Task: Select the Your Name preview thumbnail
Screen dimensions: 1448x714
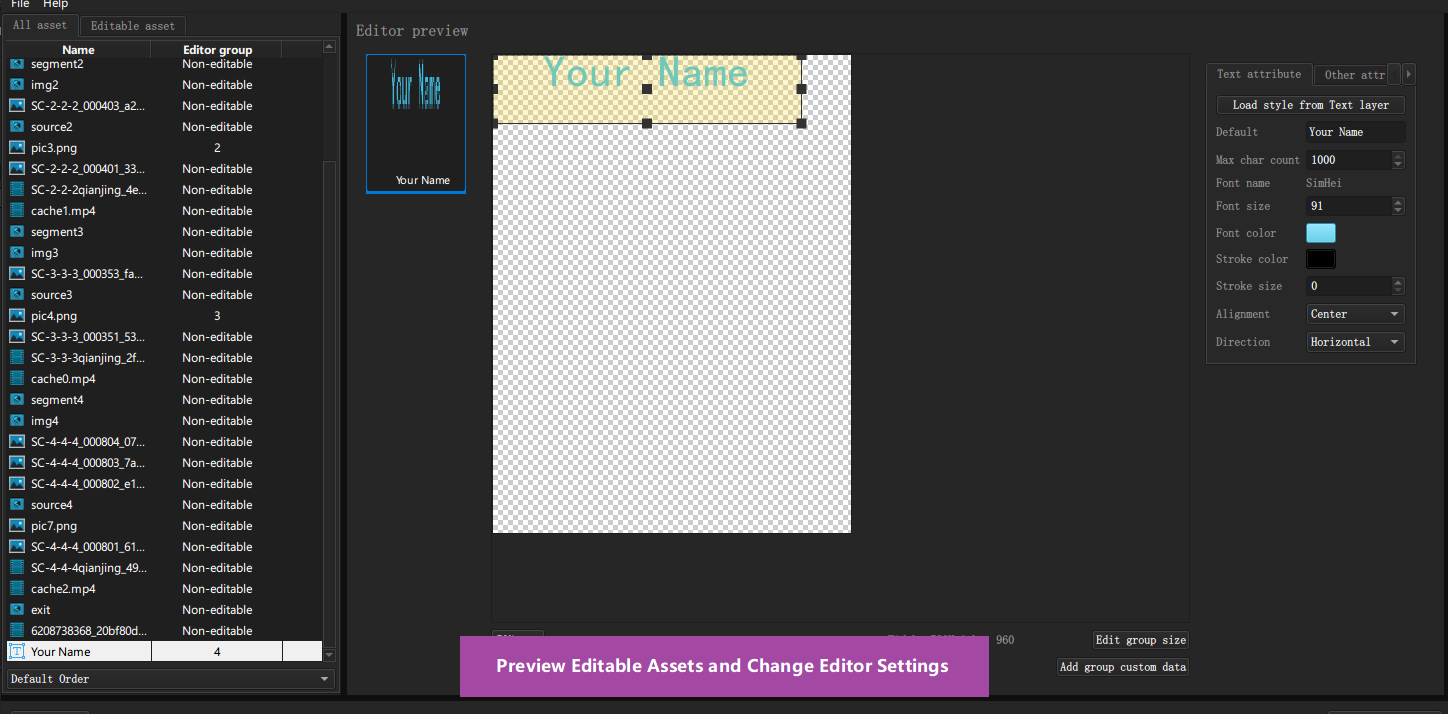Action: tap(415, 123)
